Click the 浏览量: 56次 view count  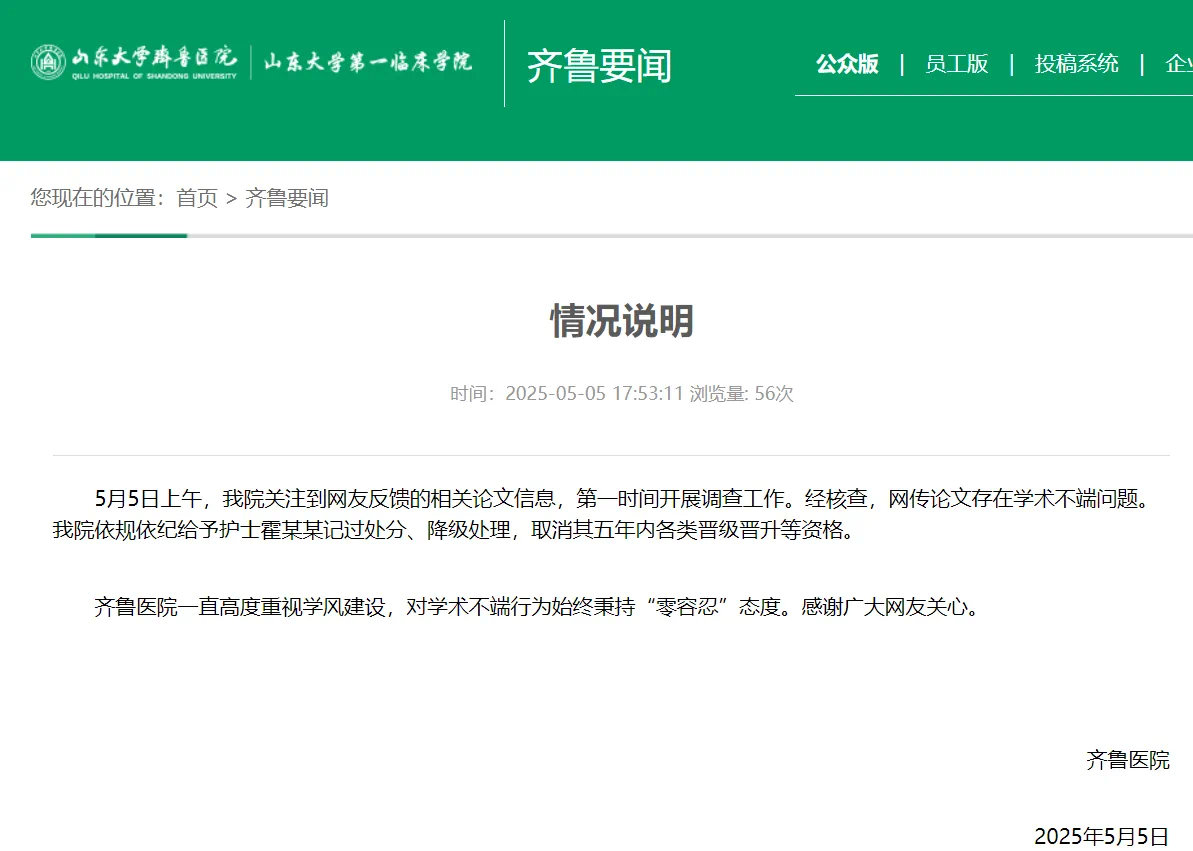(741, 394)
